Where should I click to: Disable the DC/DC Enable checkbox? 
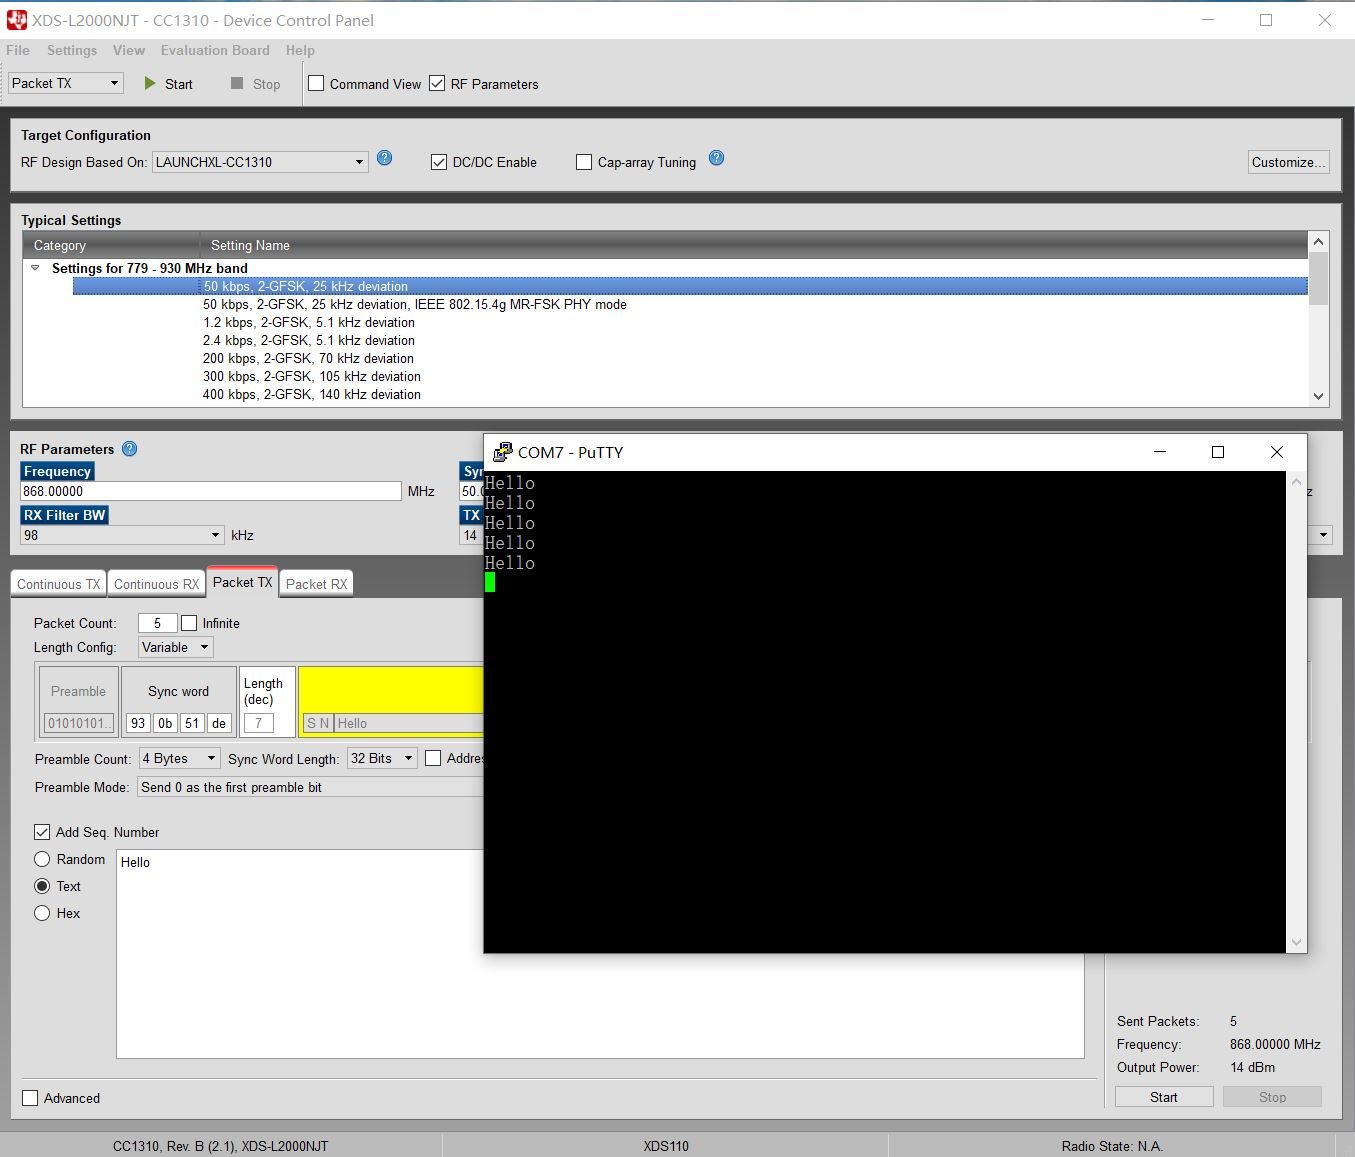tap(438, 162)
